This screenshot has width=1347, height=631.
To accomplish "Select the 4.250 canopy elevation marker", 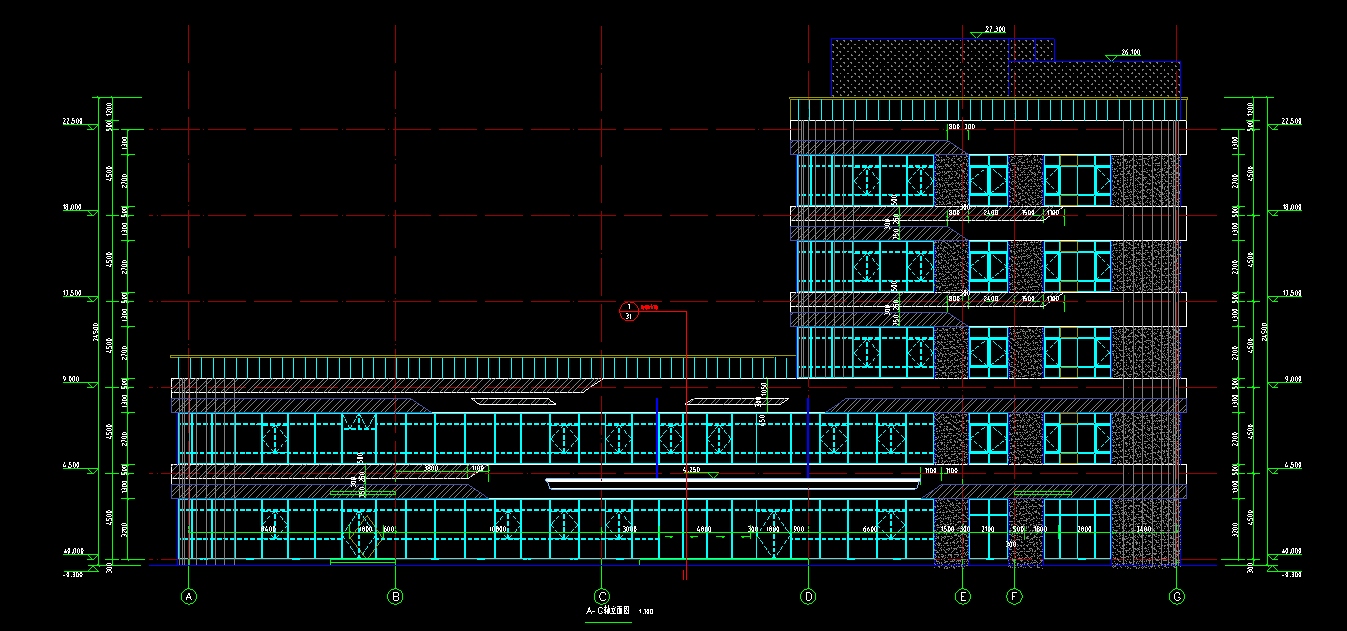I will pyautogui.click(x=691, y=469).
